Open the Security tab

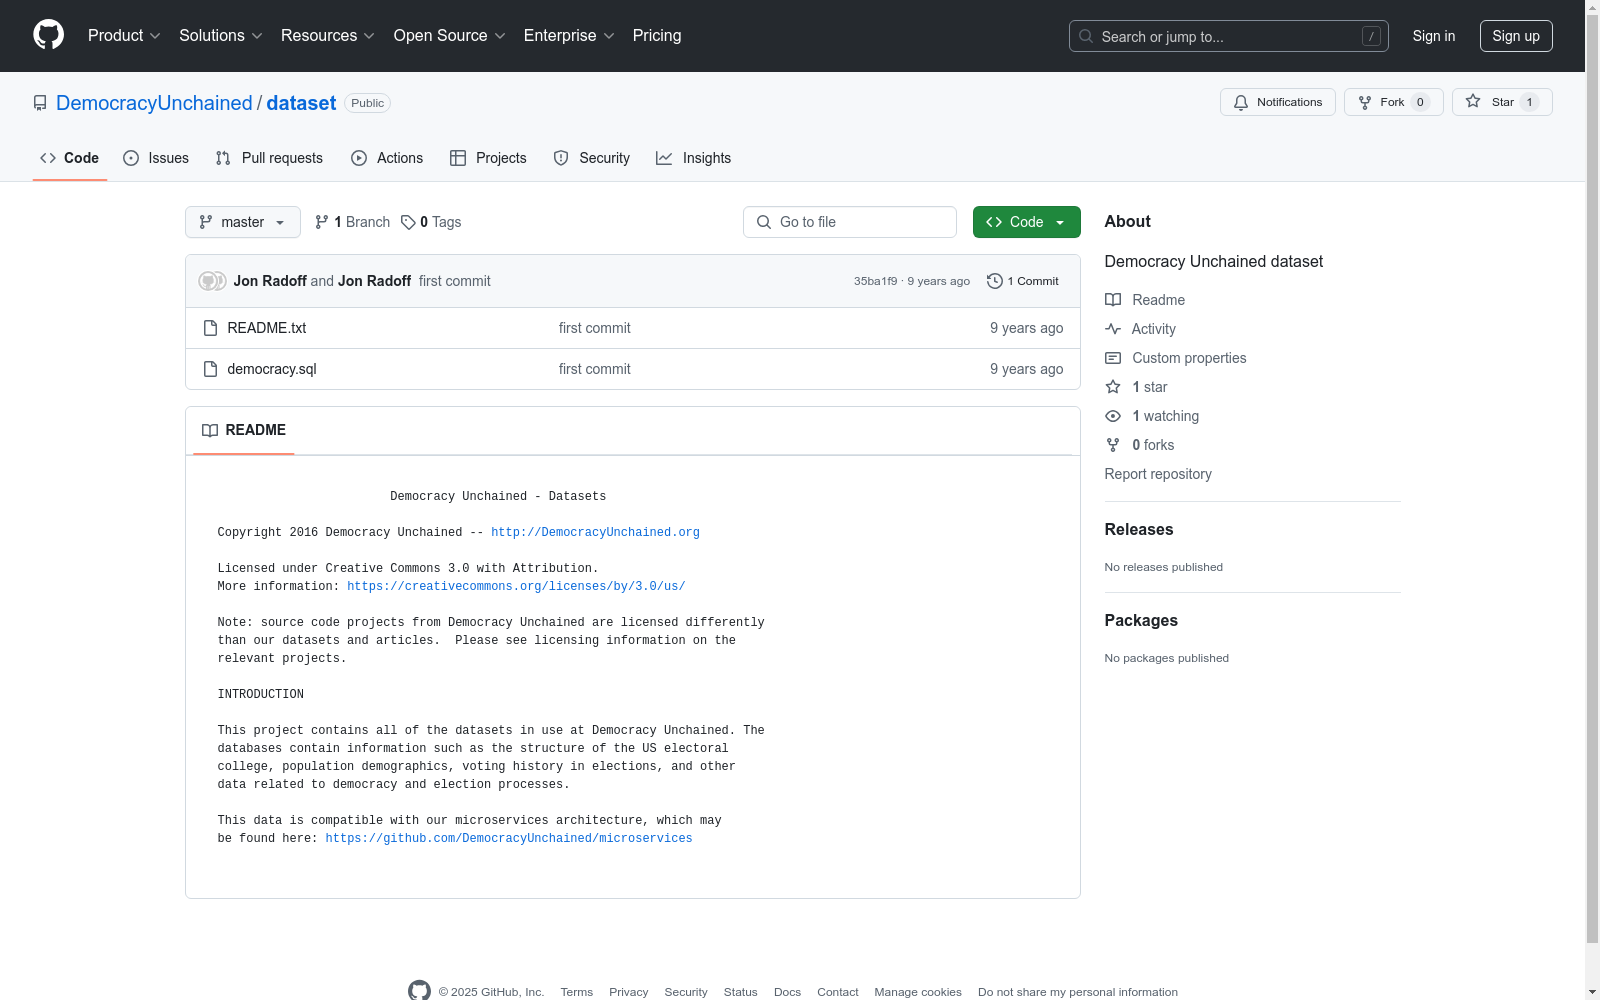[x=592, y=158]
